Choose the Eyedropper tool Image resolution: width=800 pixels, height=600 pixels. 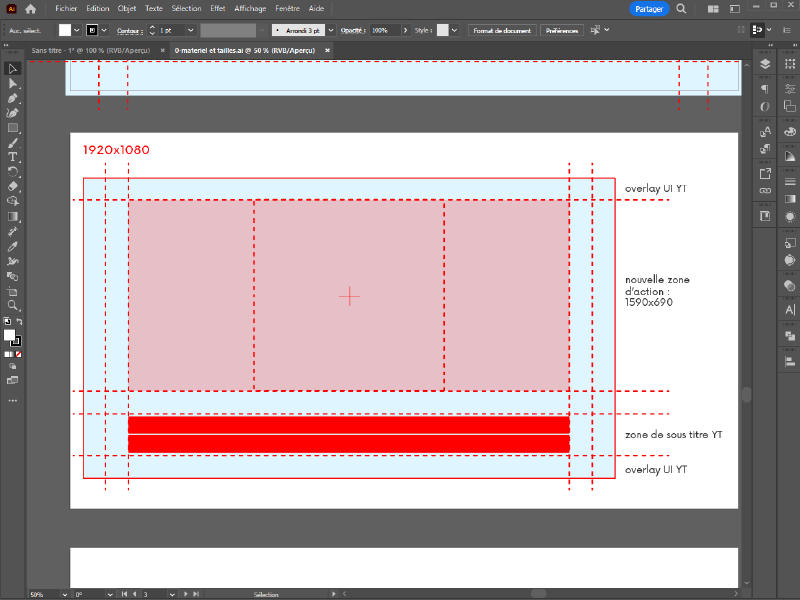tap(13, 246)
